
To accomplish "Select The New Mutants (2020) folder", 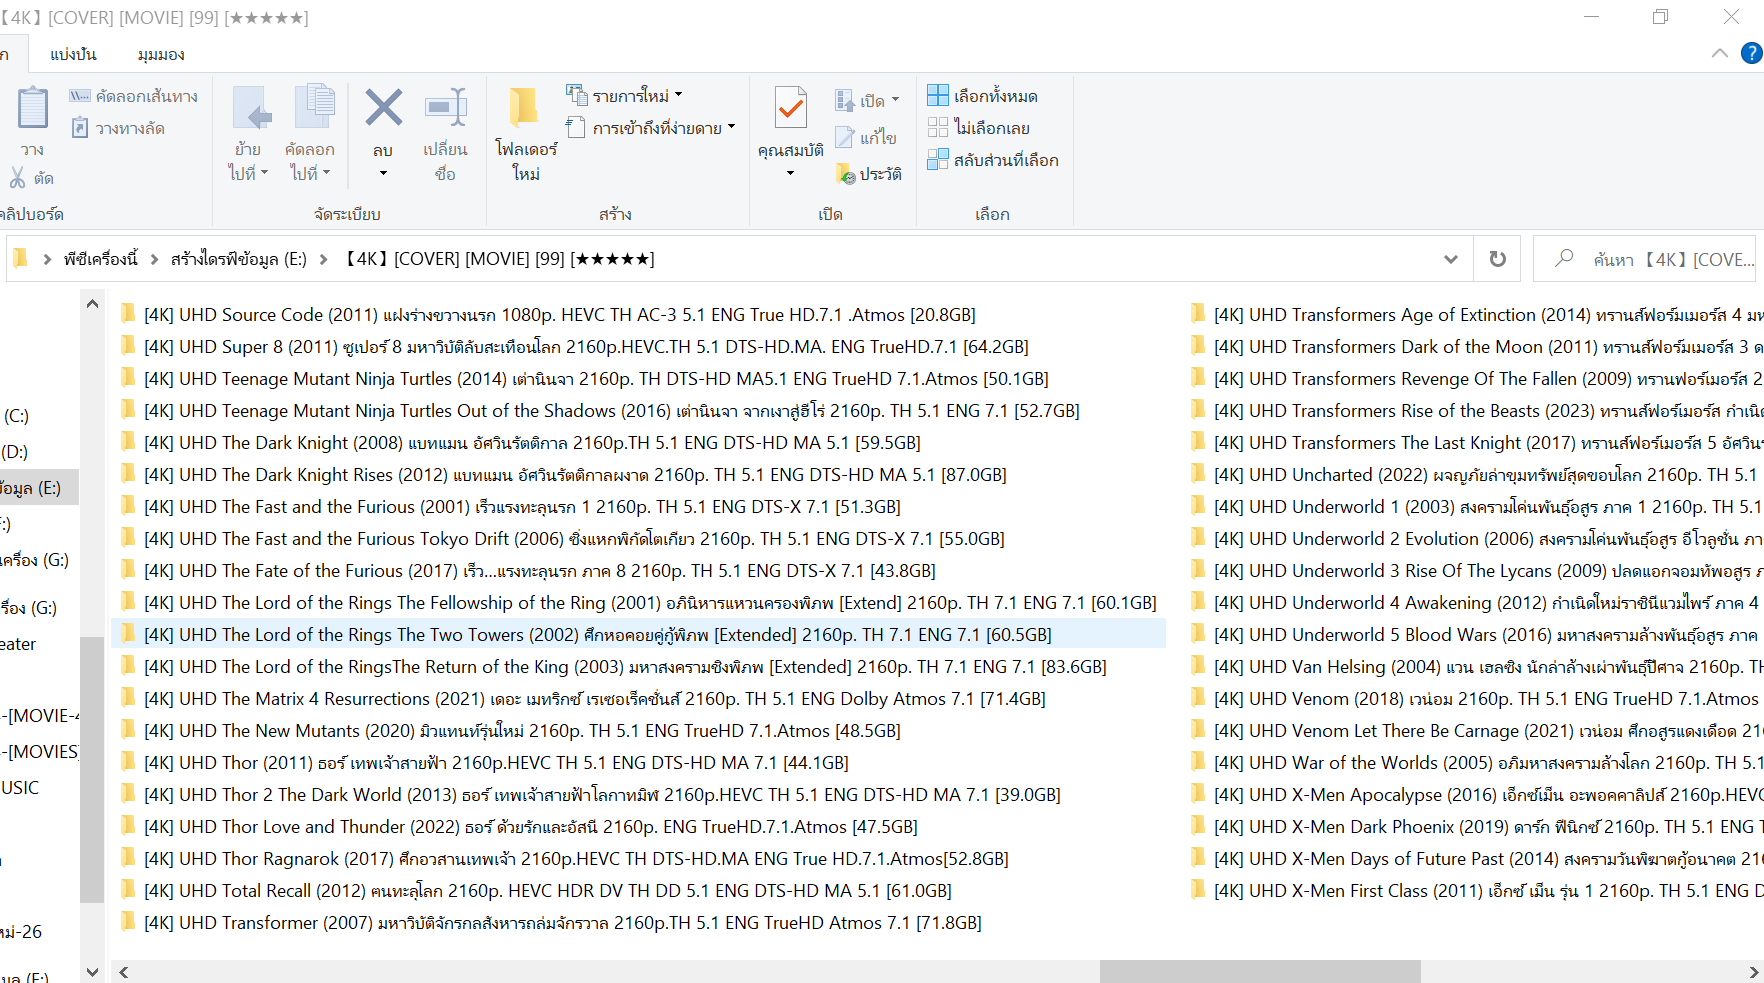I will tap(522, 730).
